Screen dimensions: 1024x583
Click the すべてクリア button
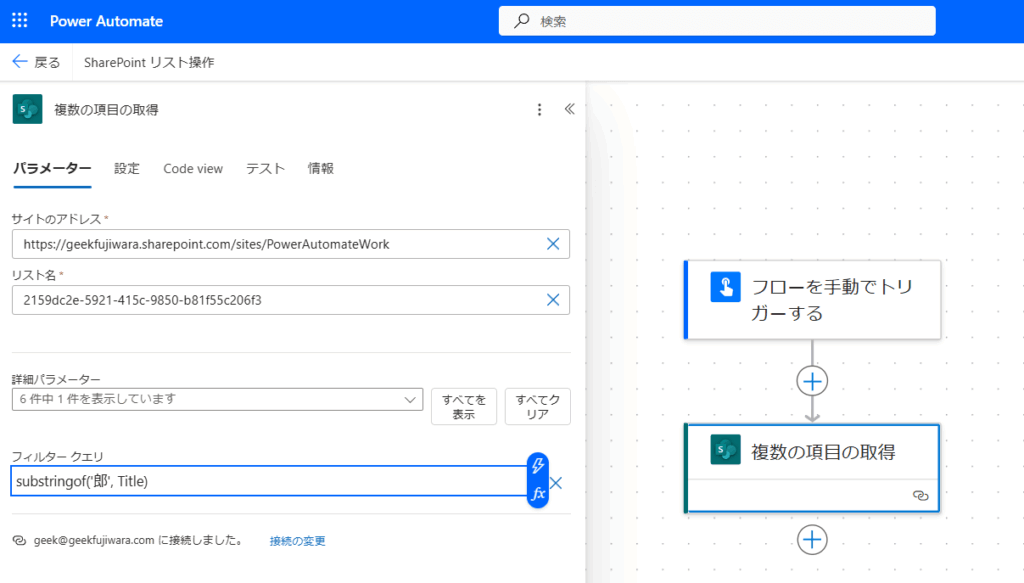[537, 407]
